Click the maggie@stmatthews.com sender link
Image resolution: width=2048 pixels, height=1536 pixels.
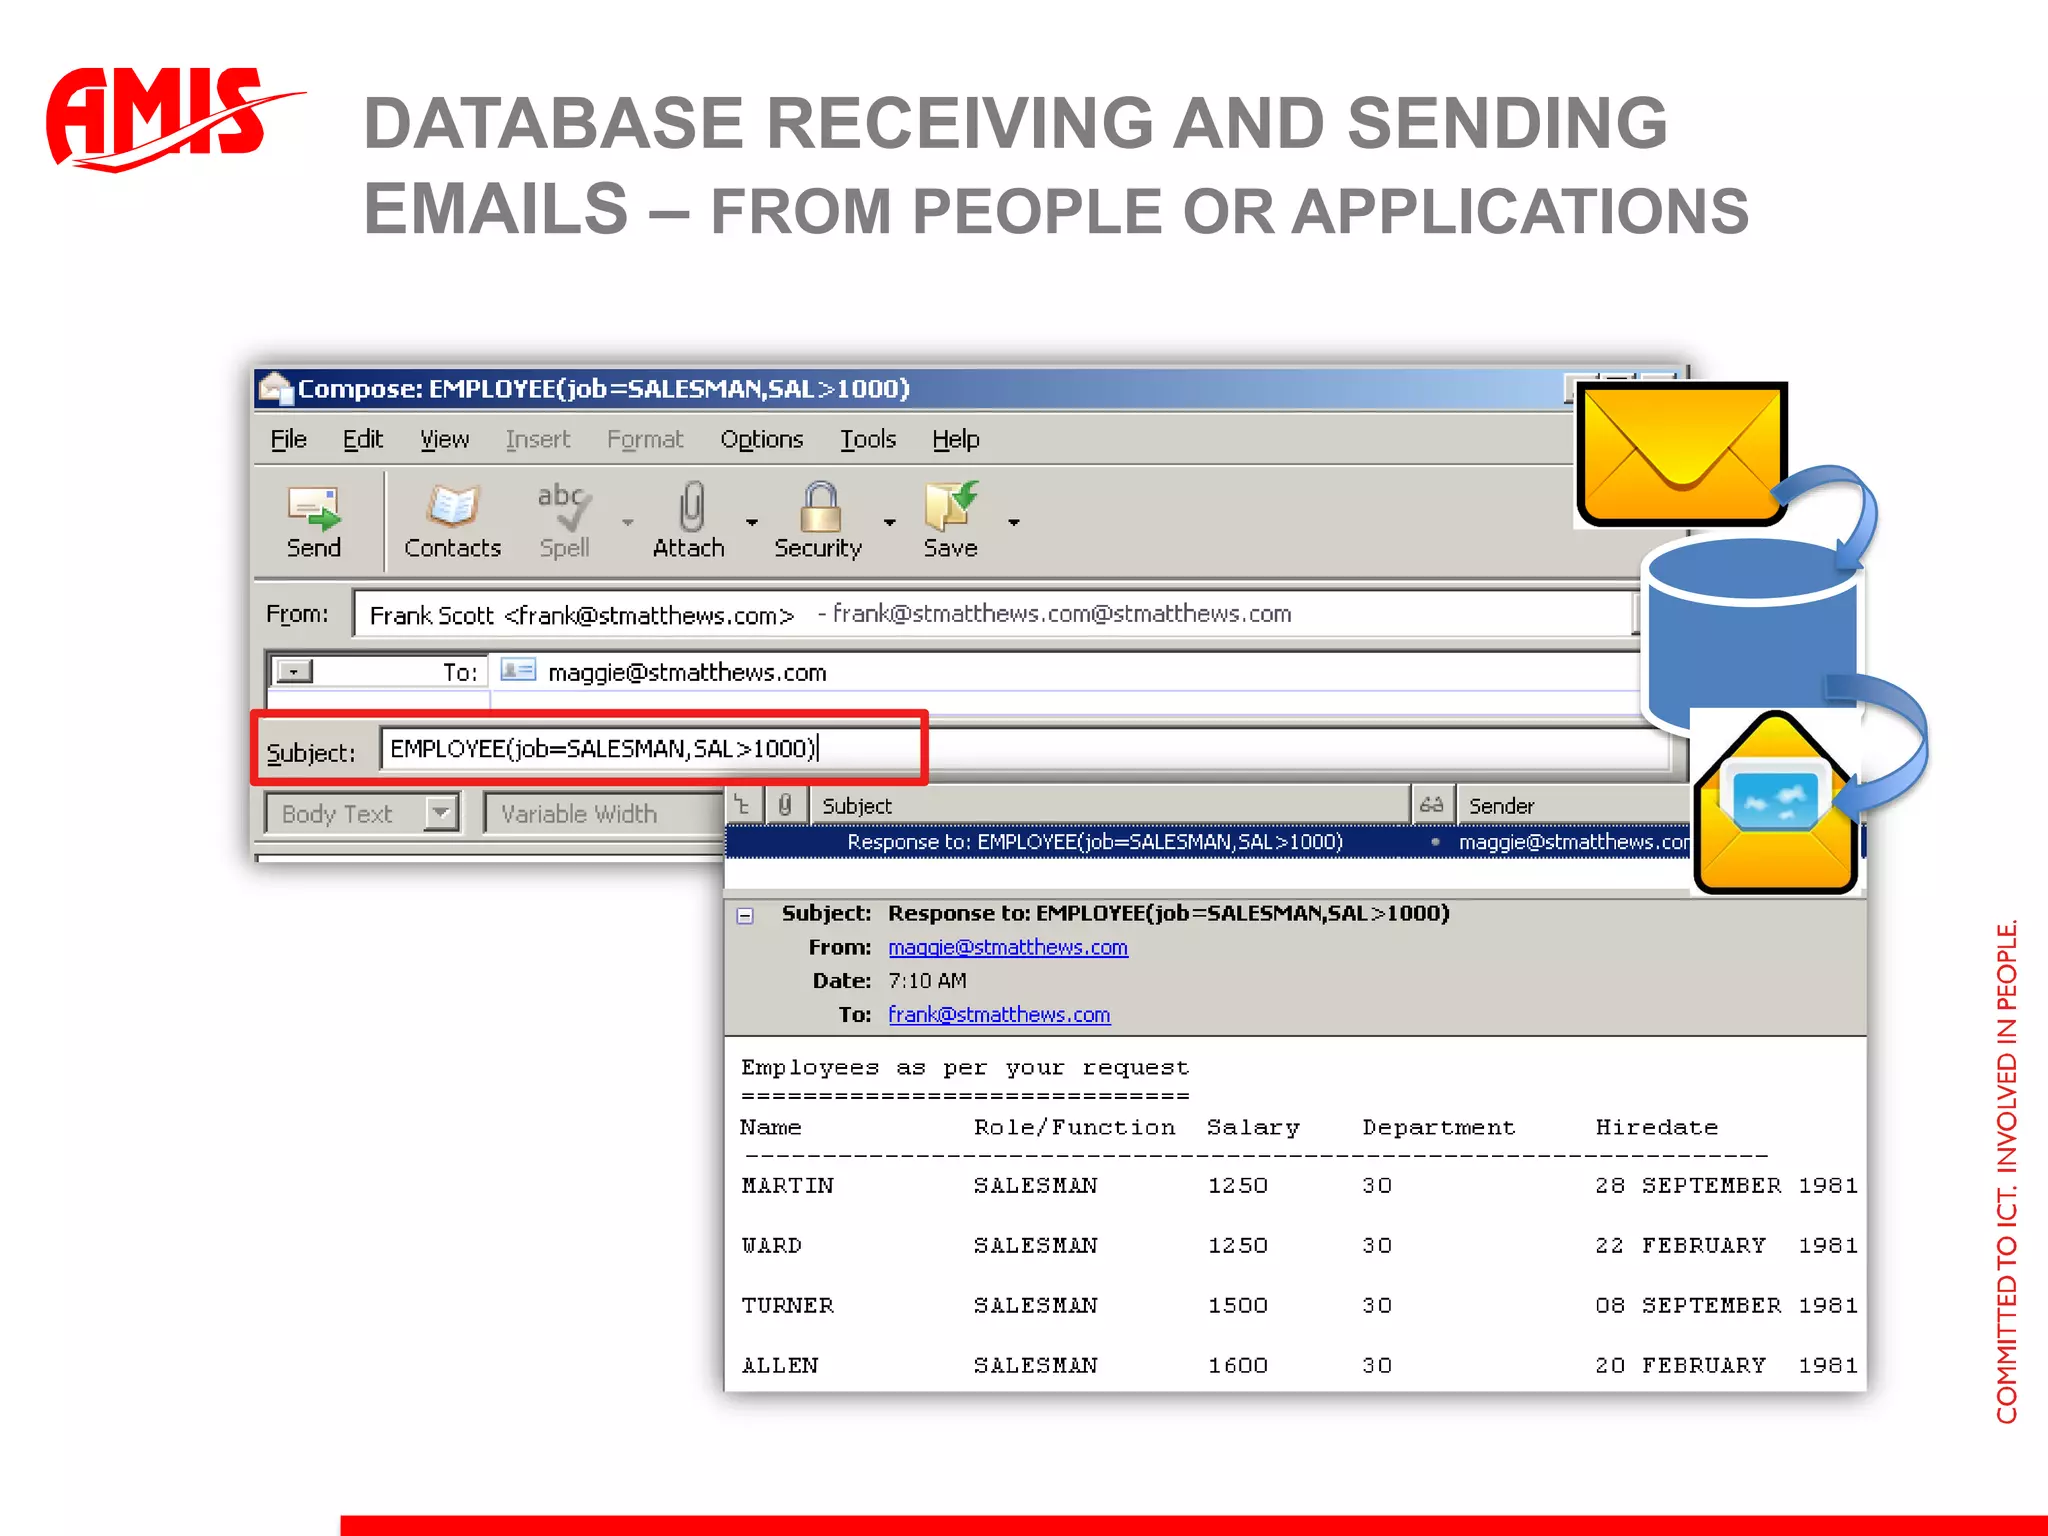point(1008,947)
